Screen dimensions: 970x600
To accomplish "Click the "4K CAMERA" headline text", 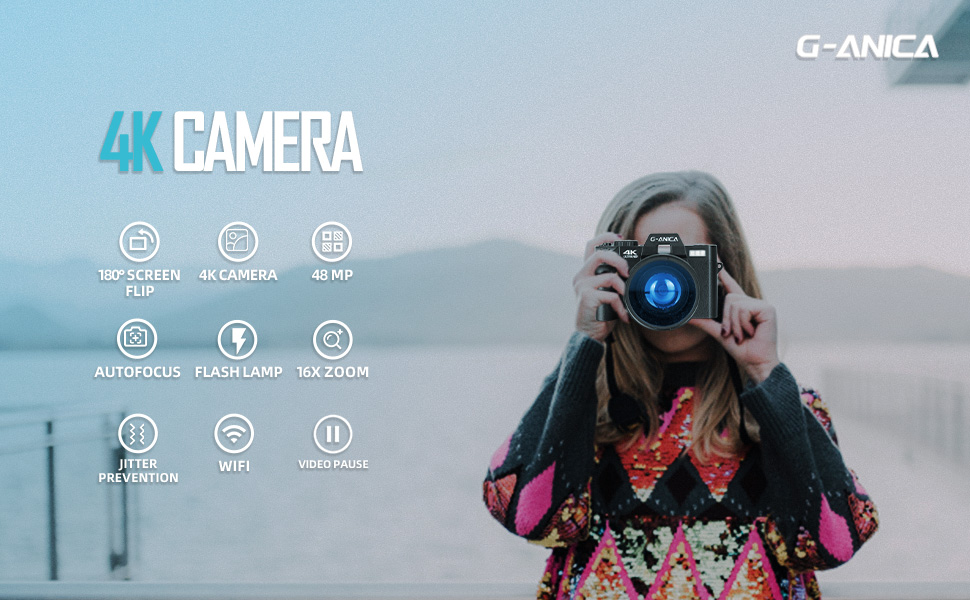I will pyautogui.click(x=231, y=142).
